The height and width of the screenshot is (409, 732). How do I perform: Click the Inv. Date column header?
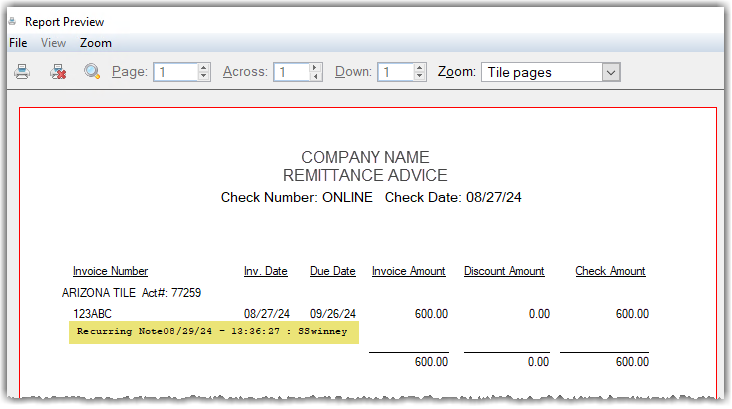pyautogui.click(x=266, y=271)
